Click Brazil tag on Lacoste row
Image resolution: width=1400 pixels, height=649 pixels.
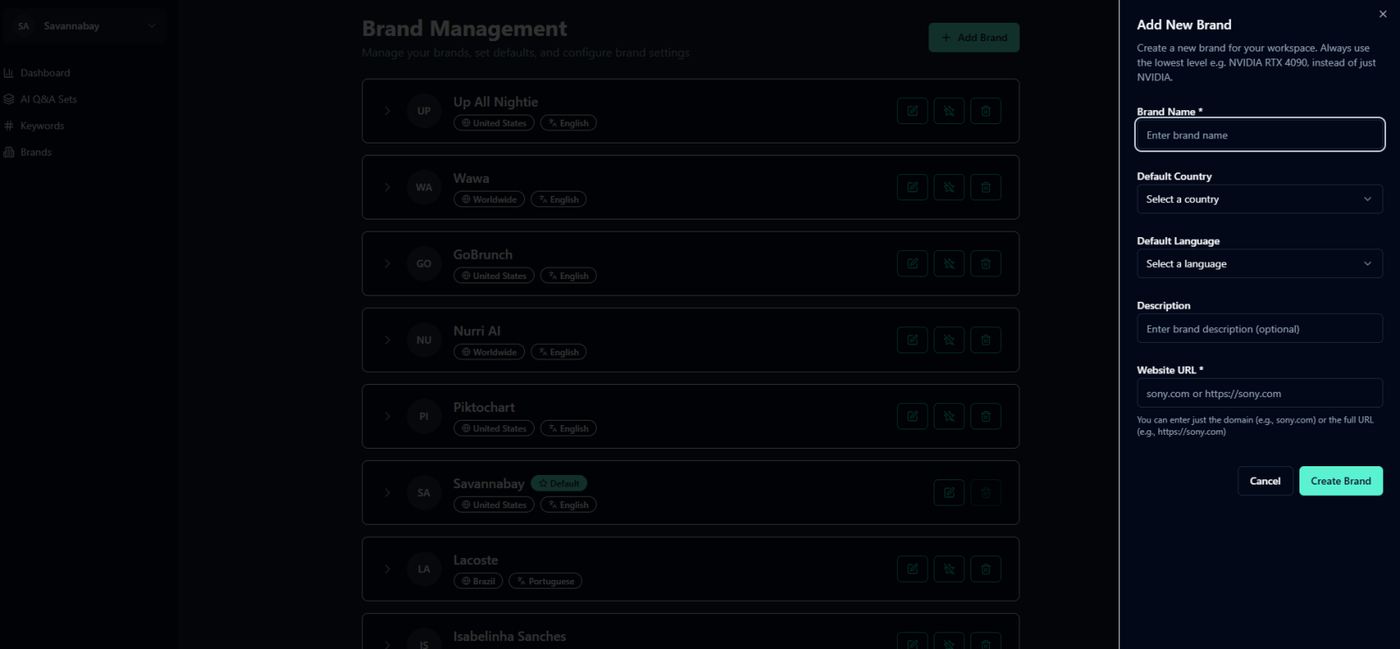click(x=478, y=581)
